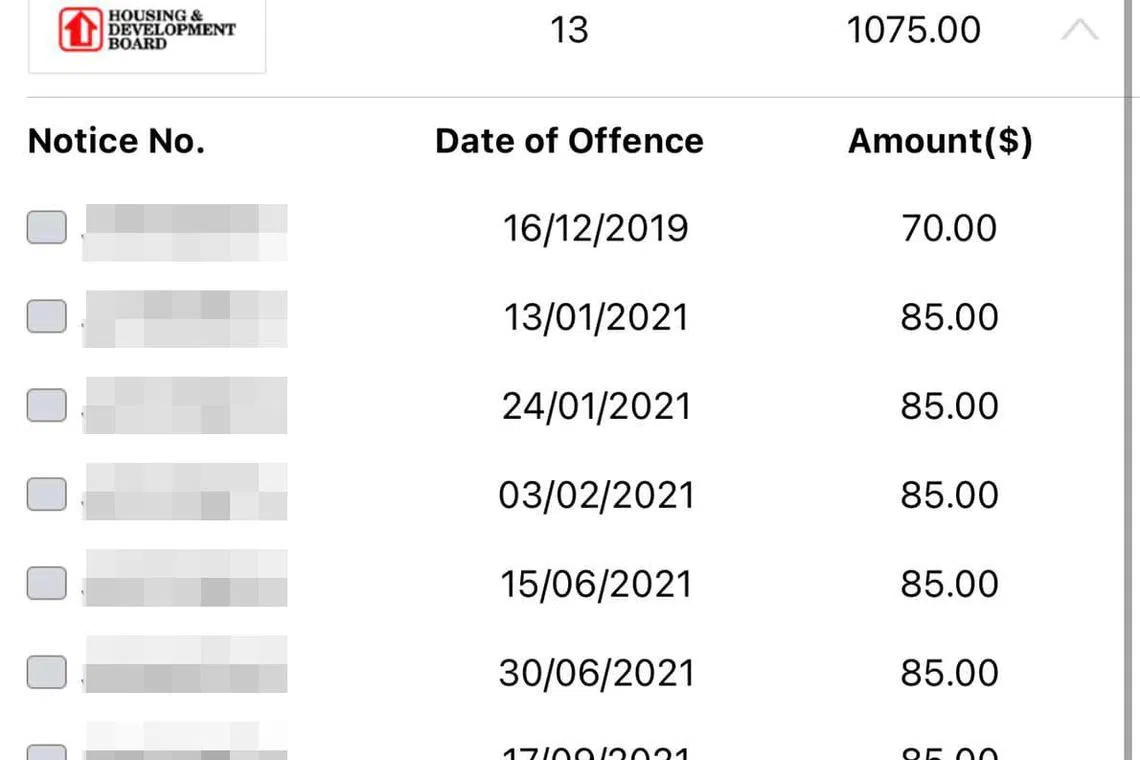This screenshot has height=760, width=1140.
Task: Select the 16/12/2019 offence date
Action: (595, 228)
